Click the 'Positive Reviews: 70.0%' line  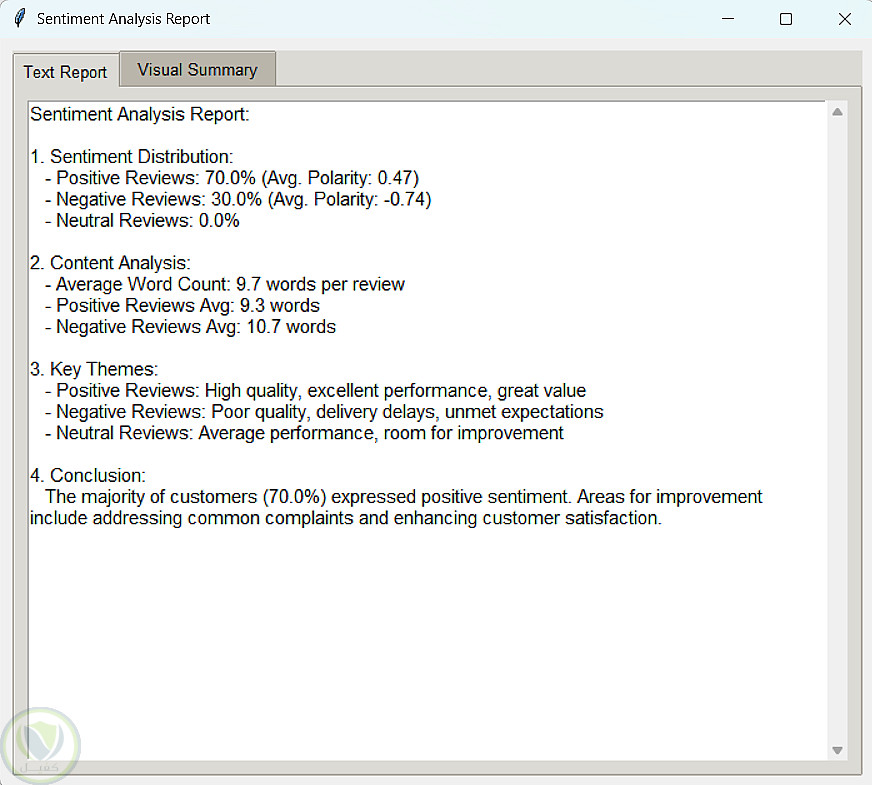point(232,178)
